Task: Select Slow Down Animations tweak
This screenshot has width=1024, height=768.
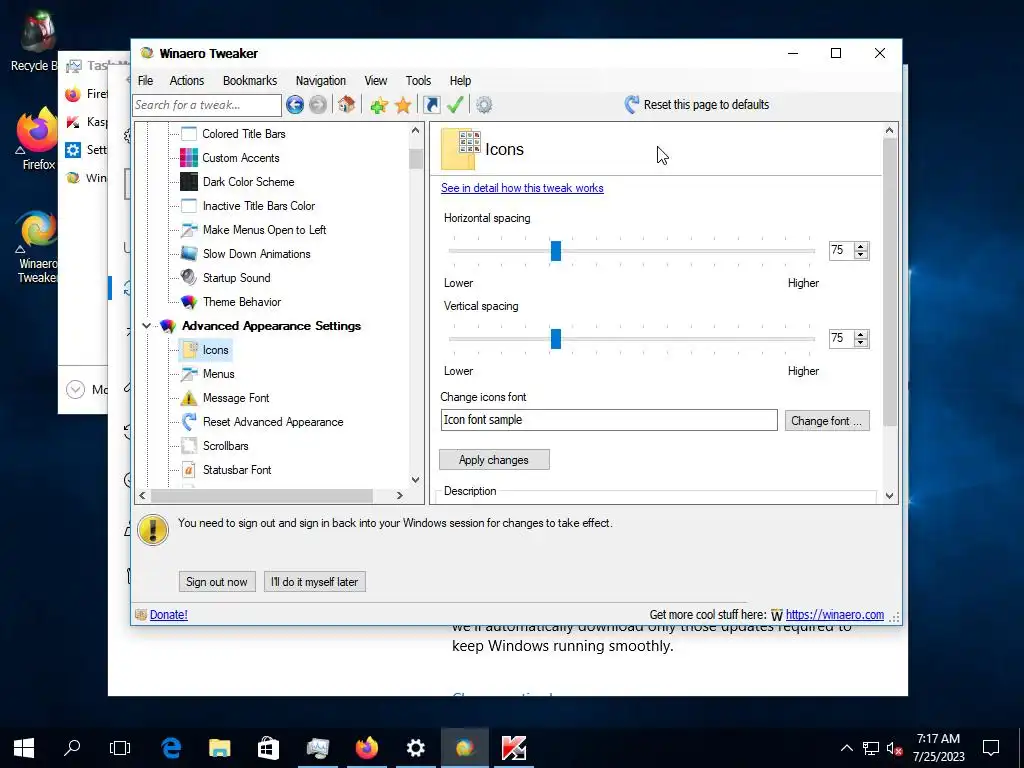Action: 256,254
